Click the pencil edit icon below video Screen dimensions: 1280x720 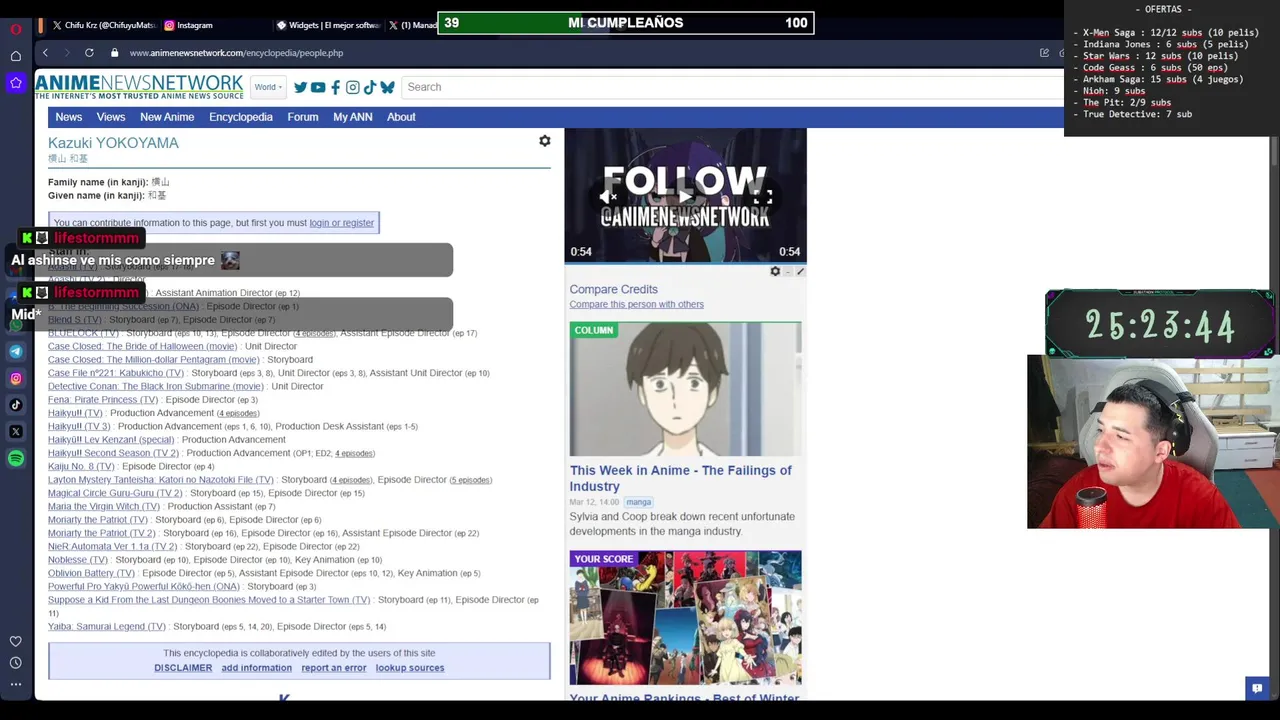coord(800,271)
